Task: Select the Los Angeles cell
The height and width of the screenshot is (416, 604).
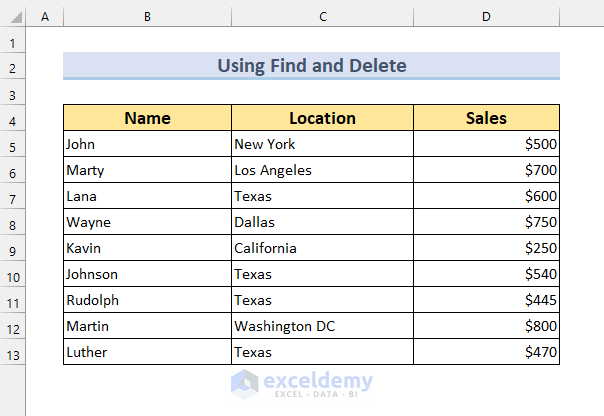Action: point(322,170)
